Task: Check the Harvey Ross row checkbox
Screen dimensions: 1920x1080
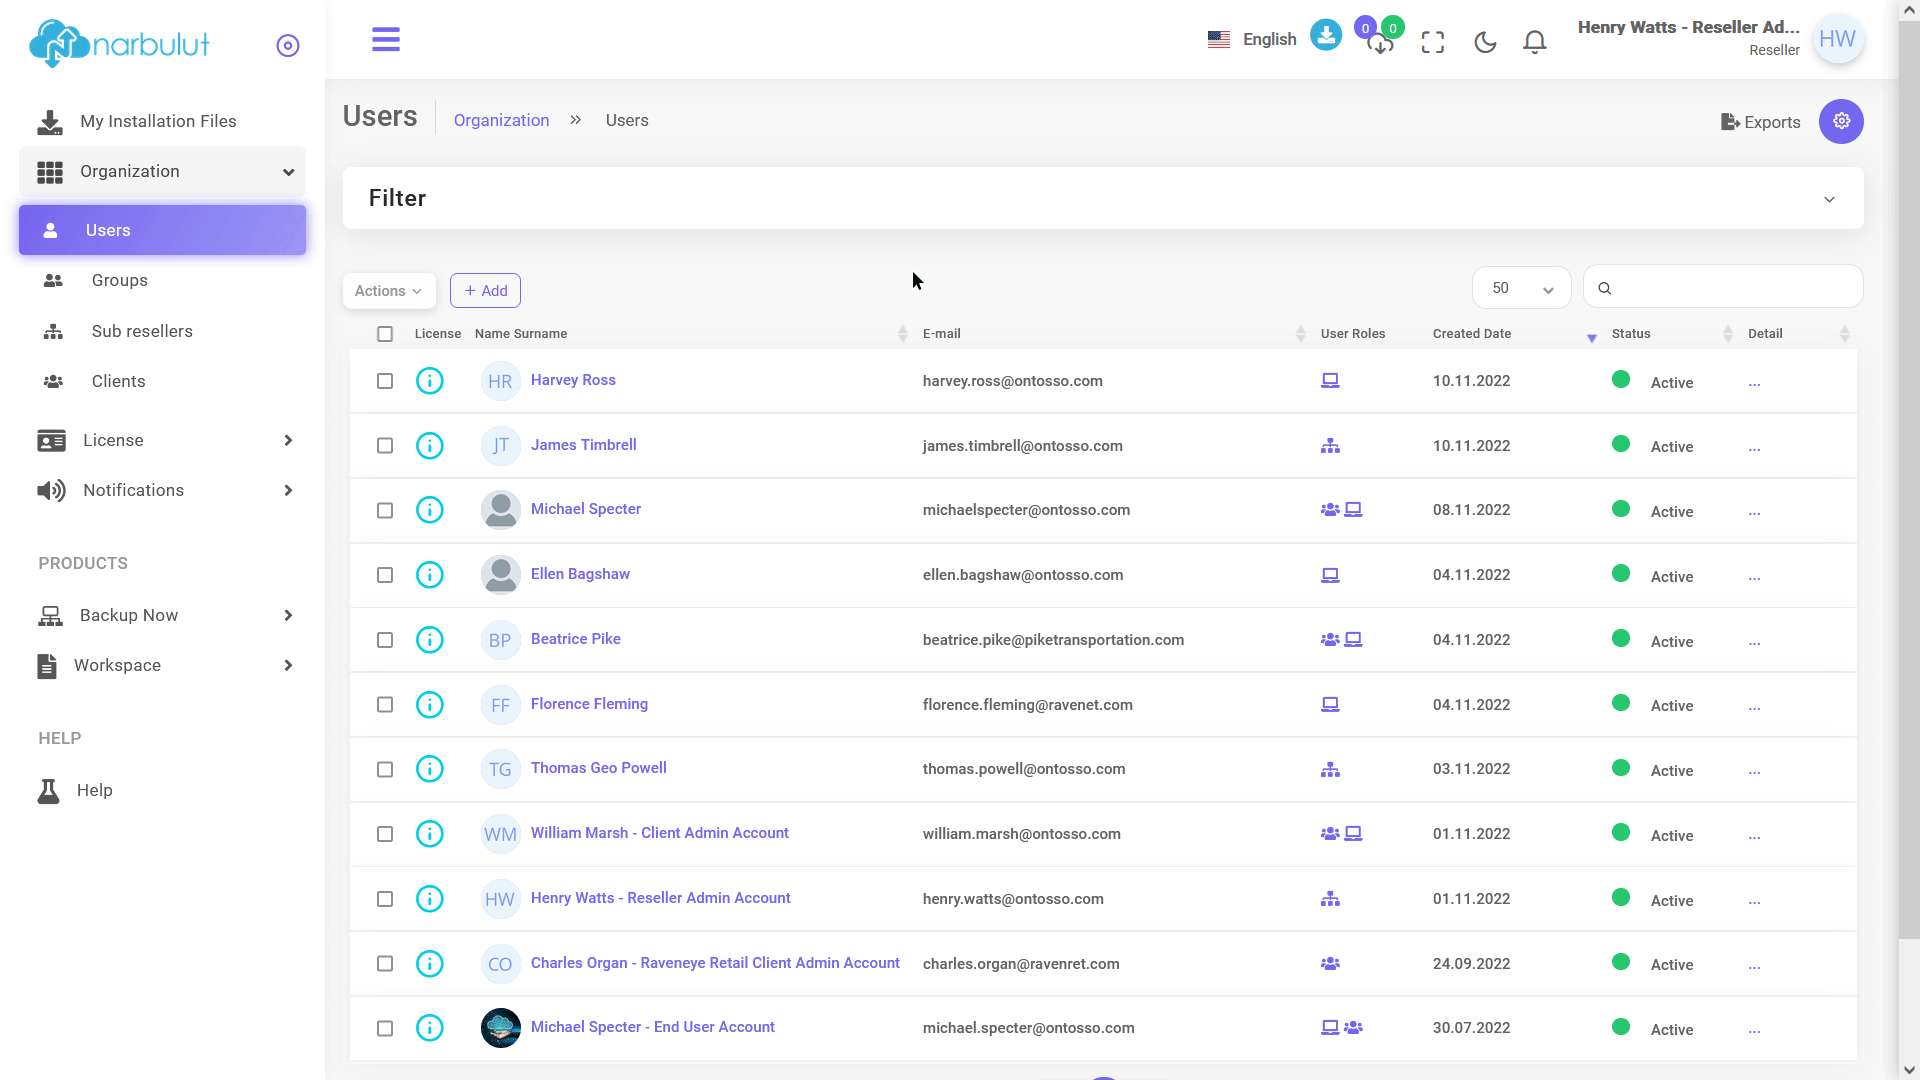Action: pos(385,381)
